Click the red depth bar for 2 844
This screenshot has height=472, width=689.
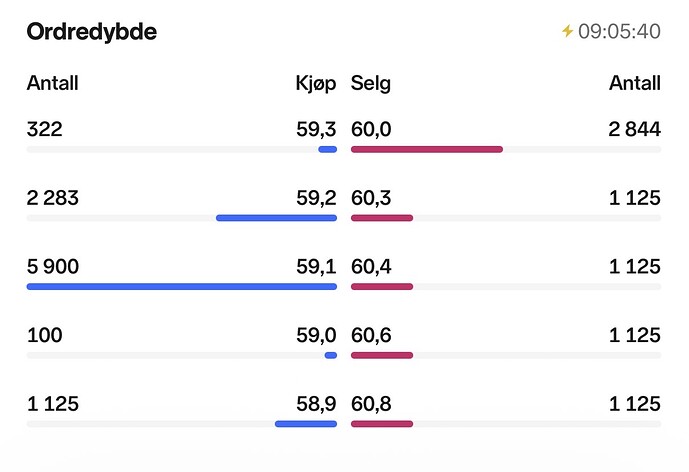pyautogui.click(x=426, y=149)
